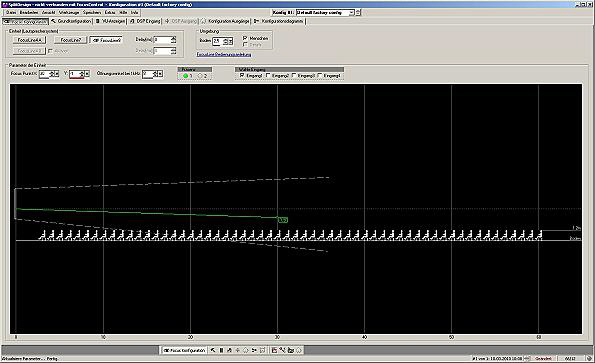Click Delay input field
The image size is (595, 363).
point(162,39)
